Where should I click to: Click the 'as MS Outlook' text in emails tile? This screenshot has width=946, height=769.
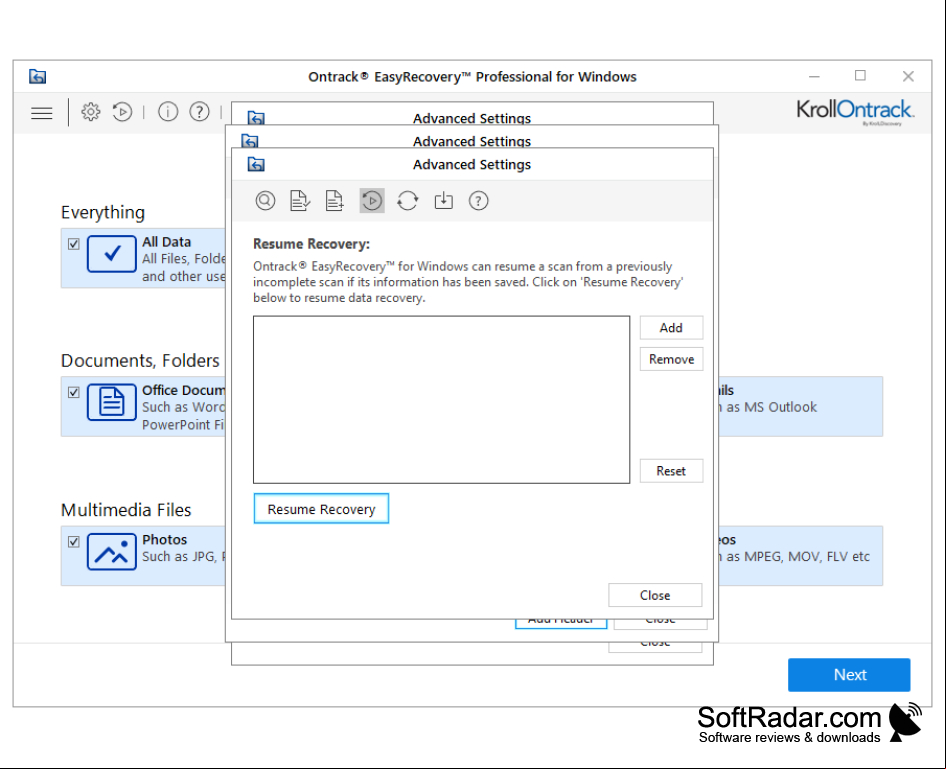pyautogui.click(x=771, y=407)
